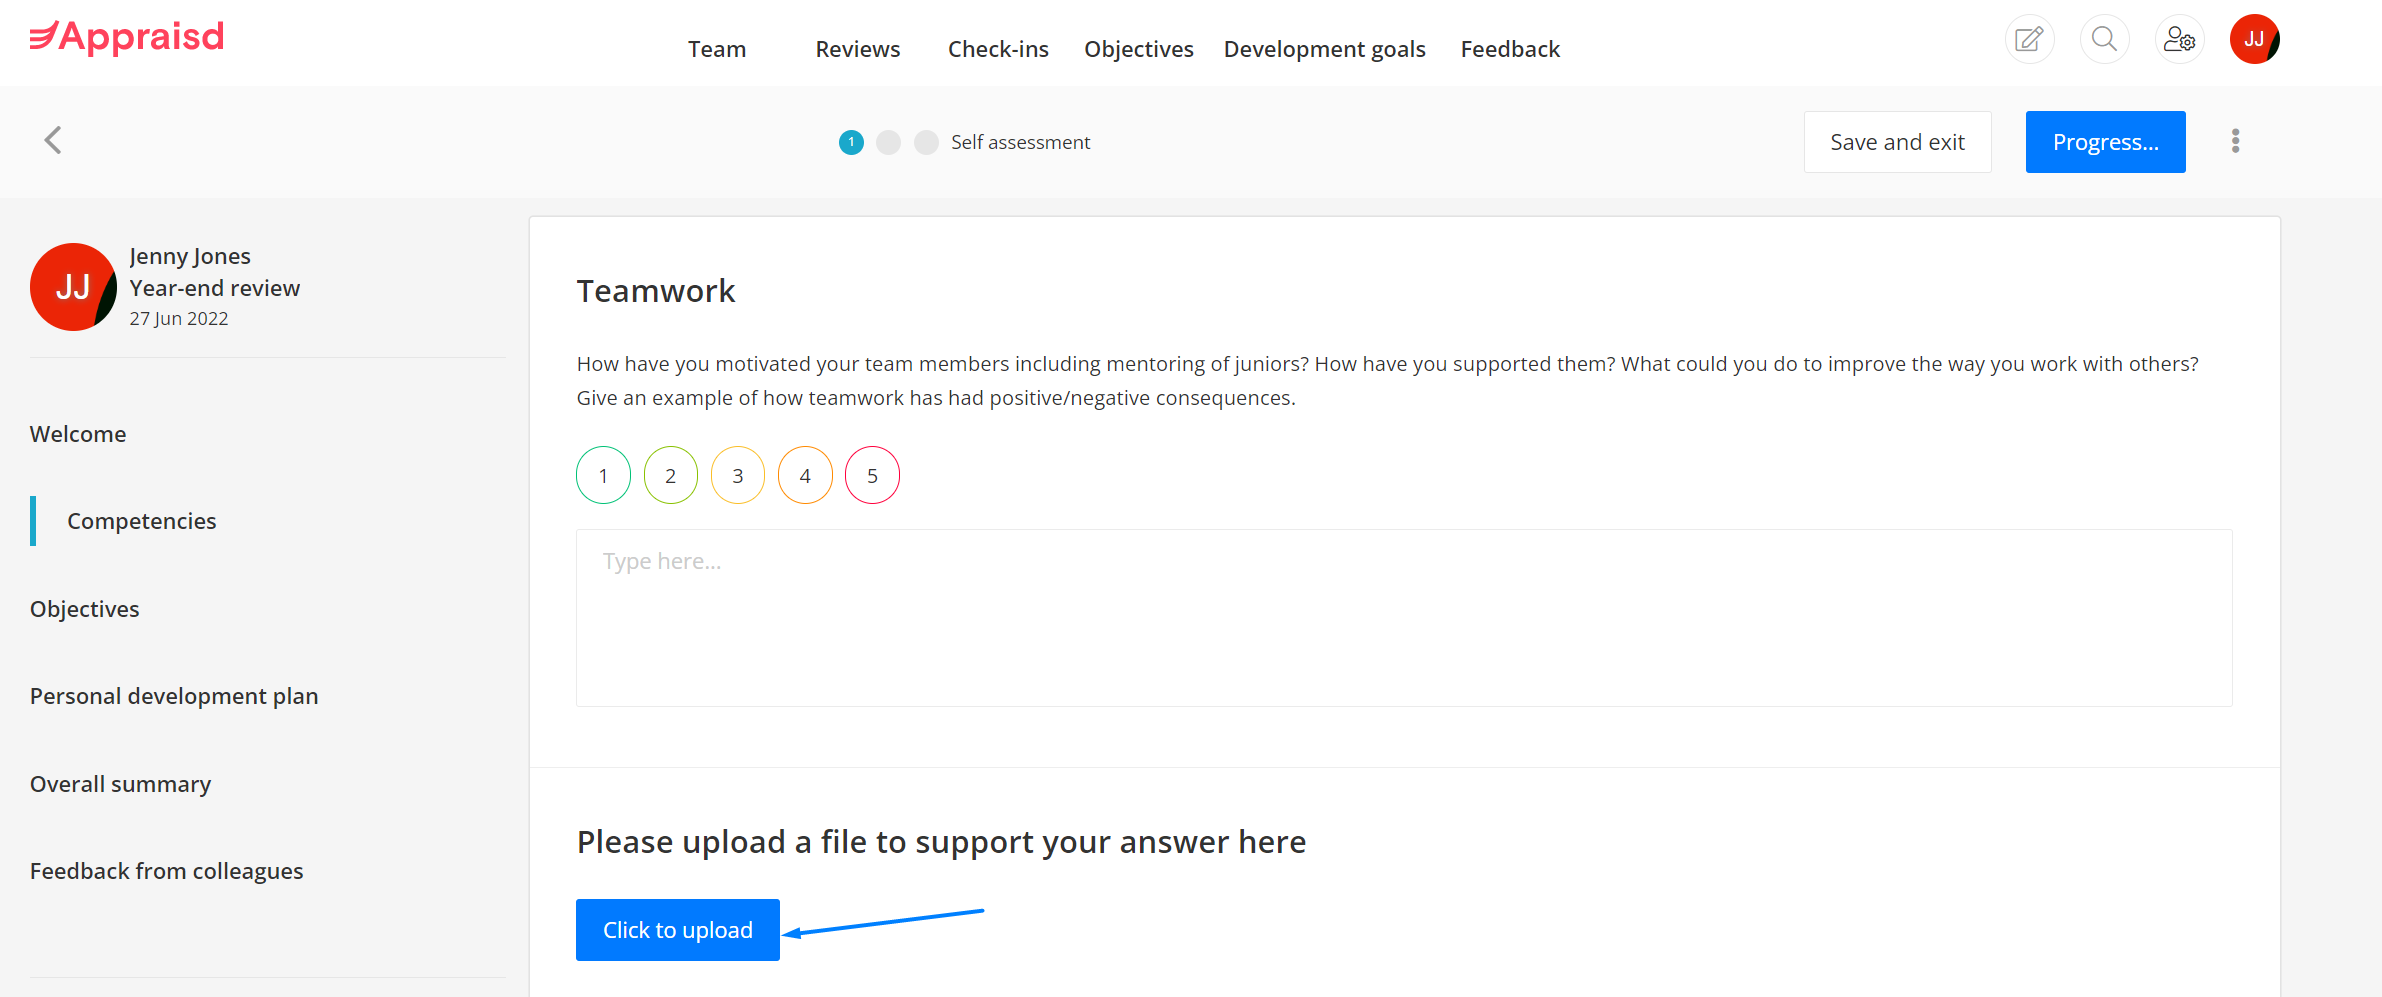The height and width of the screenshot is (997, 2382).
Task: Open the JJ profile avatar in header
Action: (x=2254, y=39)
